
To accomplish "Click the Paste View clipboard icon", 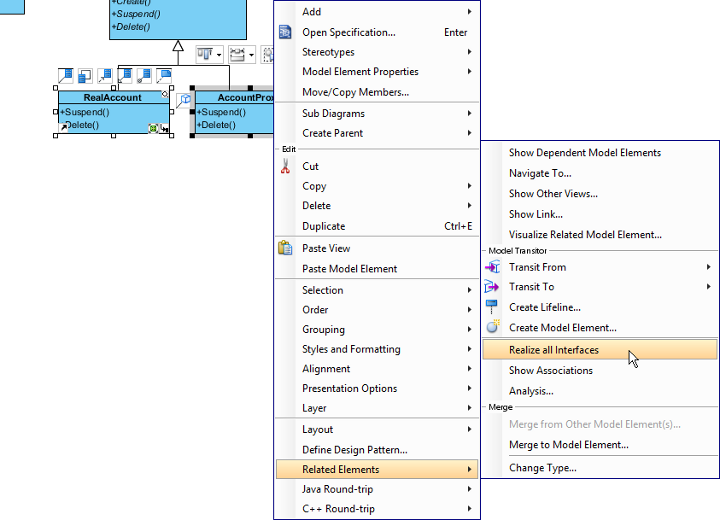I will [285, 248].
